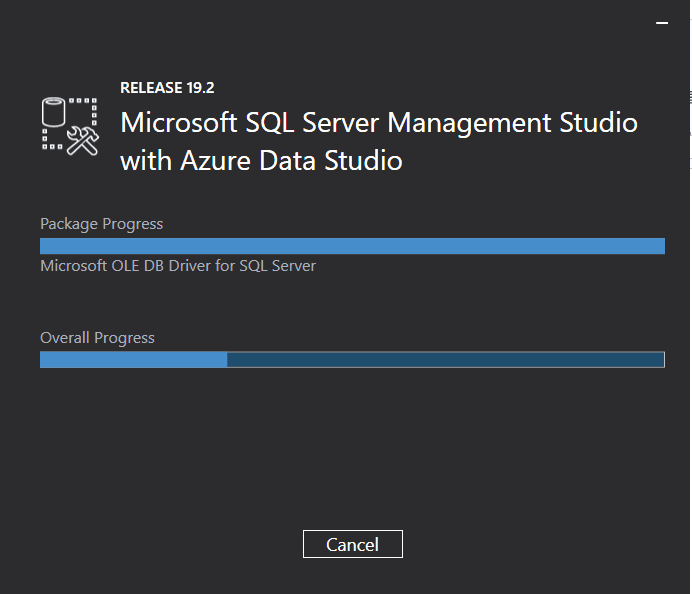The width and height of the screenshot is (692, 594).
Task: Click the Package Progress label
Action: click(x=101, y=224)
